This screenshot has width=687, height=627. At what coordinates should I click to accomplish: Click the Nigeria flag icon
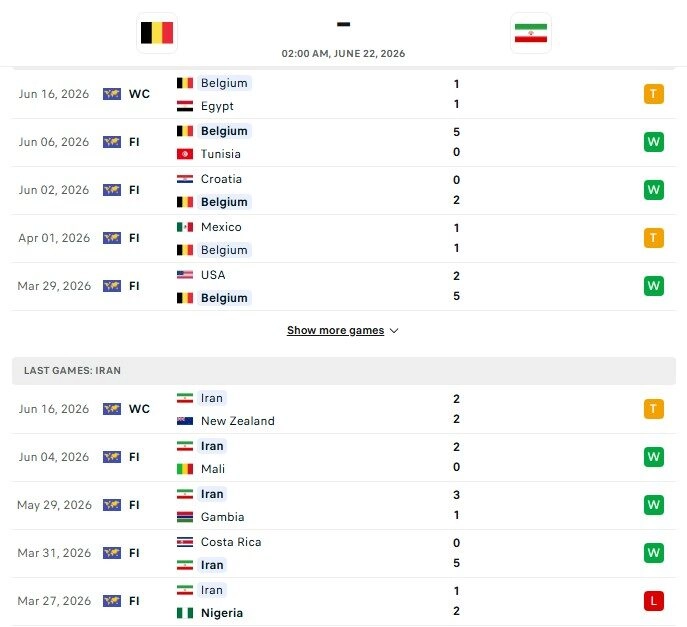coord(185,613)
